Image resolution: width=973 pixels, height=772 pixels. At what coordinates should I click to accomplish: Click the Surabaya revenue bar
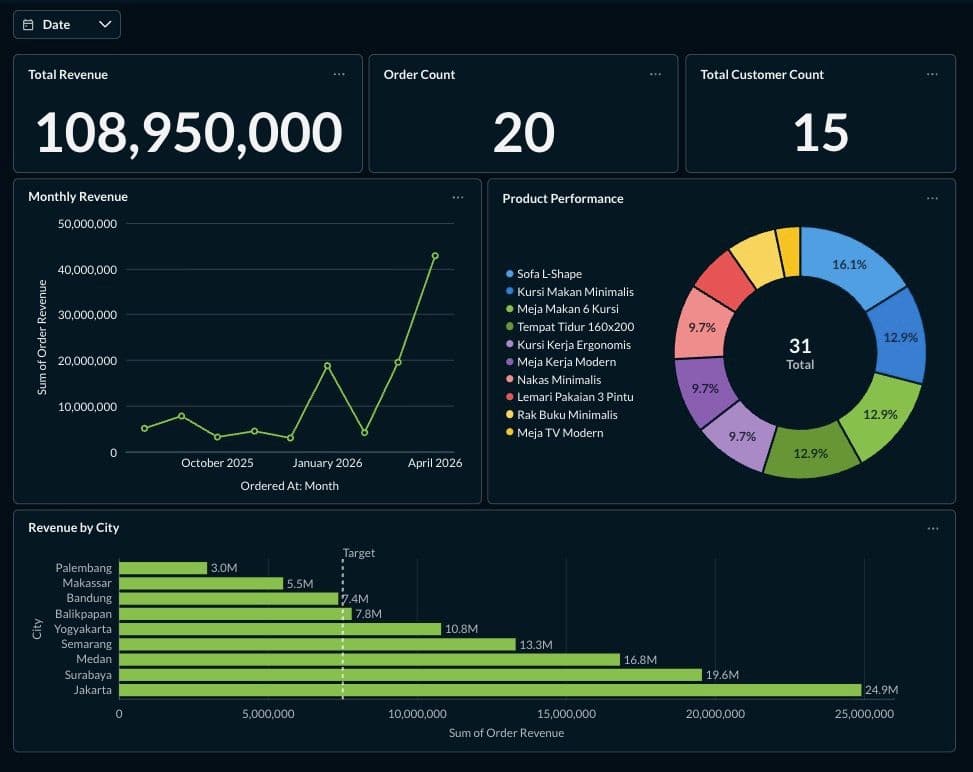point(410,675)
